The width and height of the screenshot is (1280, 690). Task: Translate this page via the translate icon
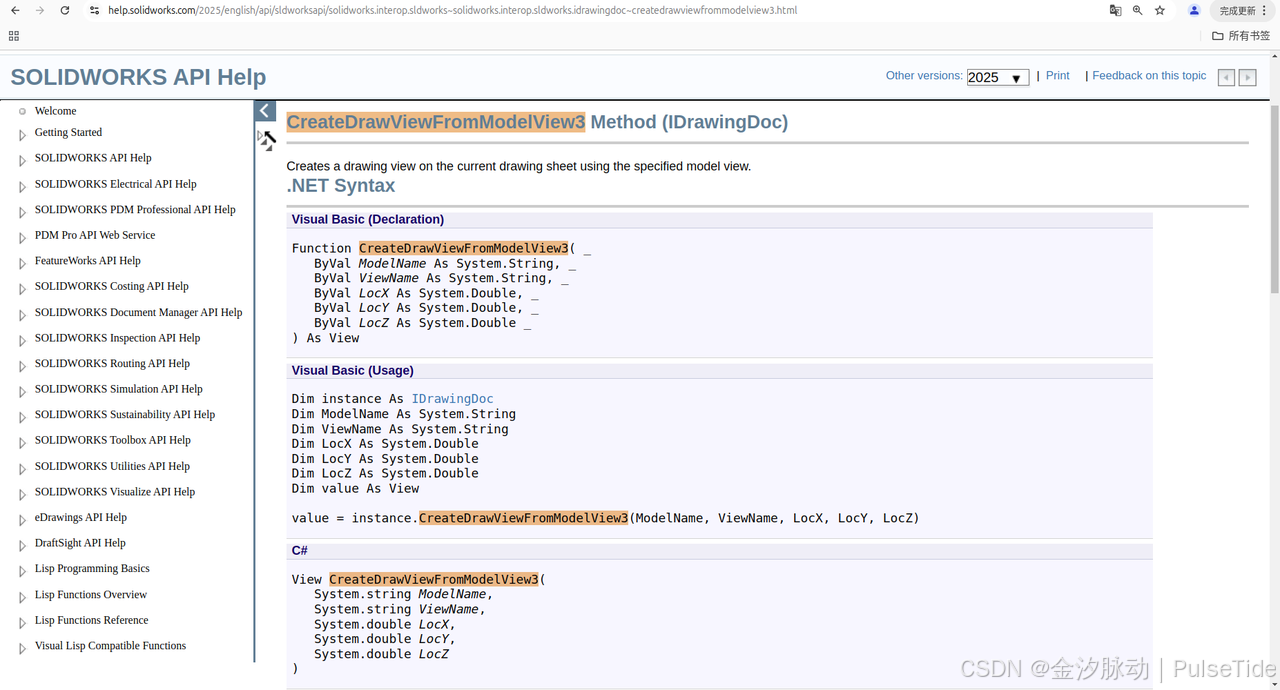(x=1115, y=10)
